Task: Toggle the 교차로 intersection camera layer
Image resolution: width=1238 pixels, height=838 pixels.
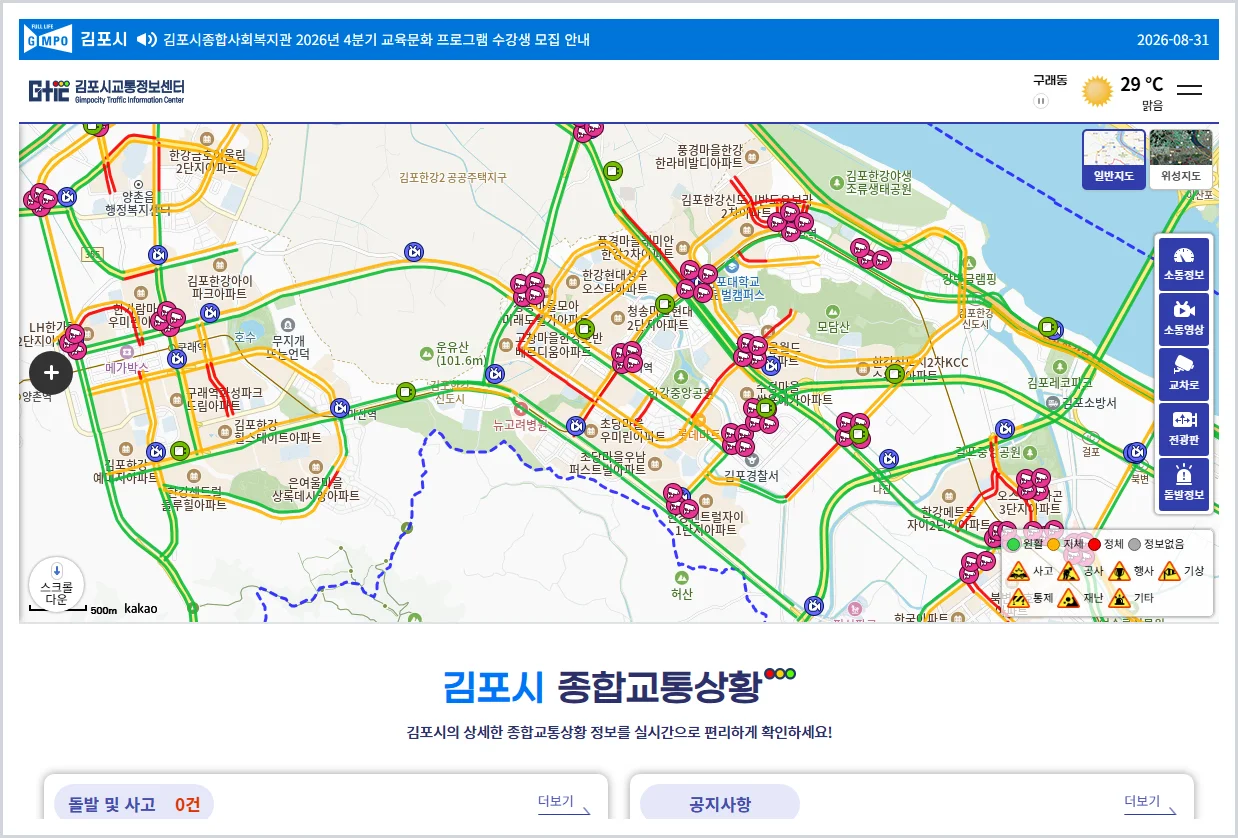Action: coord(1184,374)
